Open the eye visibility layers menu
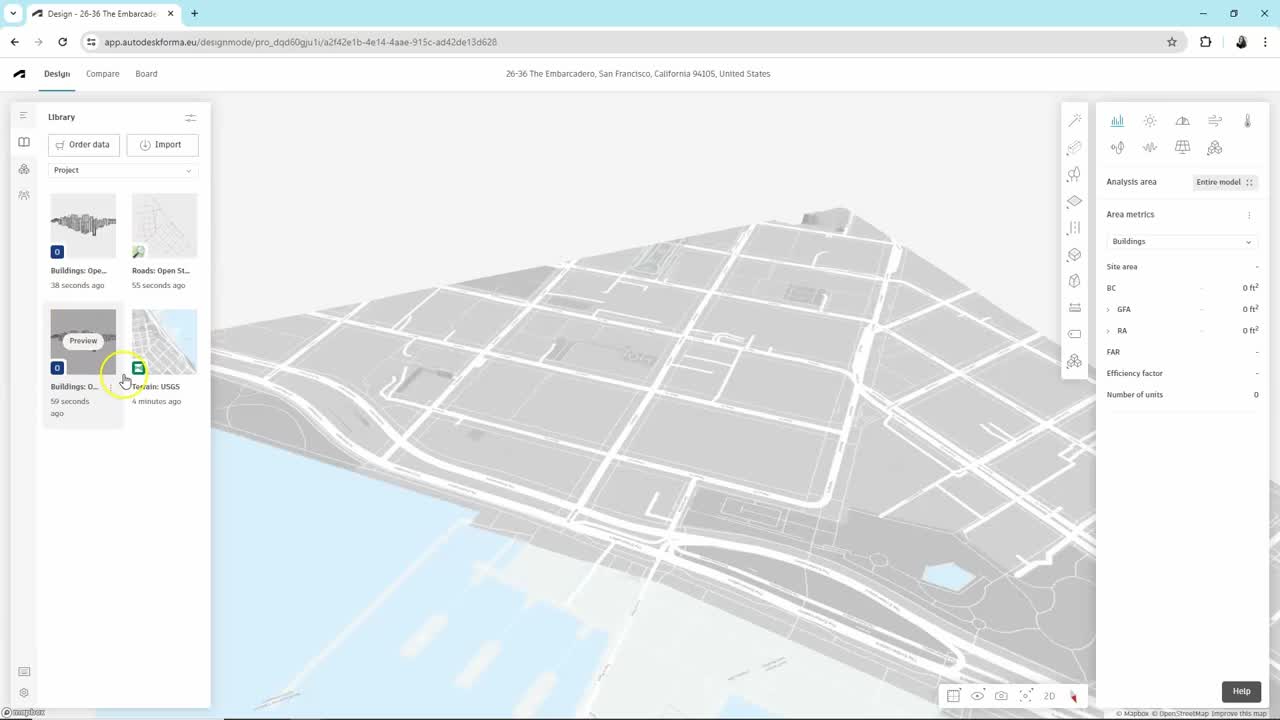Viewport: 1280px width, 720px height. pos(977,696)
